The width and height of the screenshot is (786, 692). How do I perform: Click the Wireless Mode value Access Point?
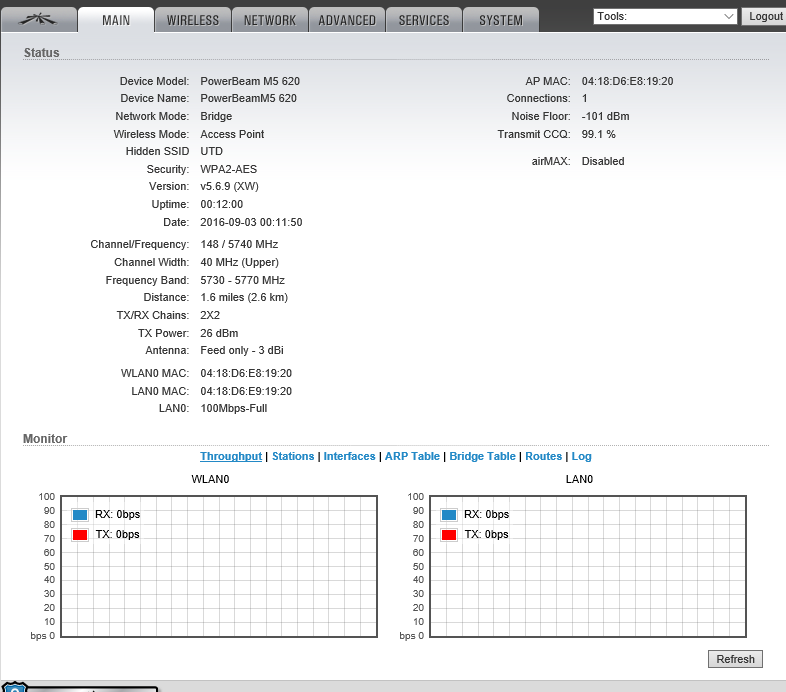[232, 134]
